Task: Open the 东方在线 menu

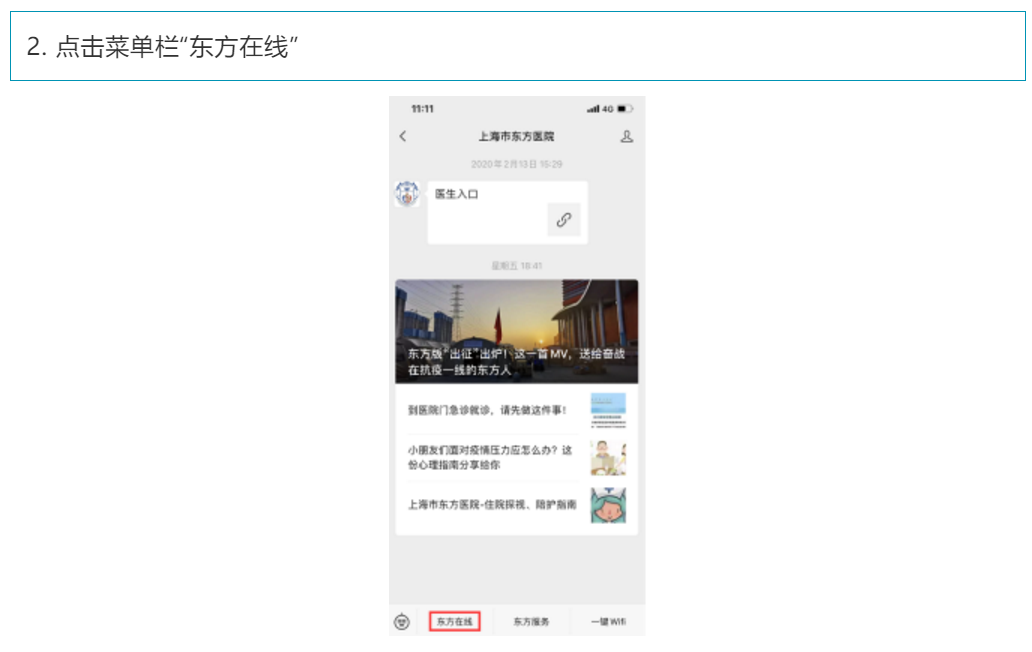Action: [x=455, y=621]
